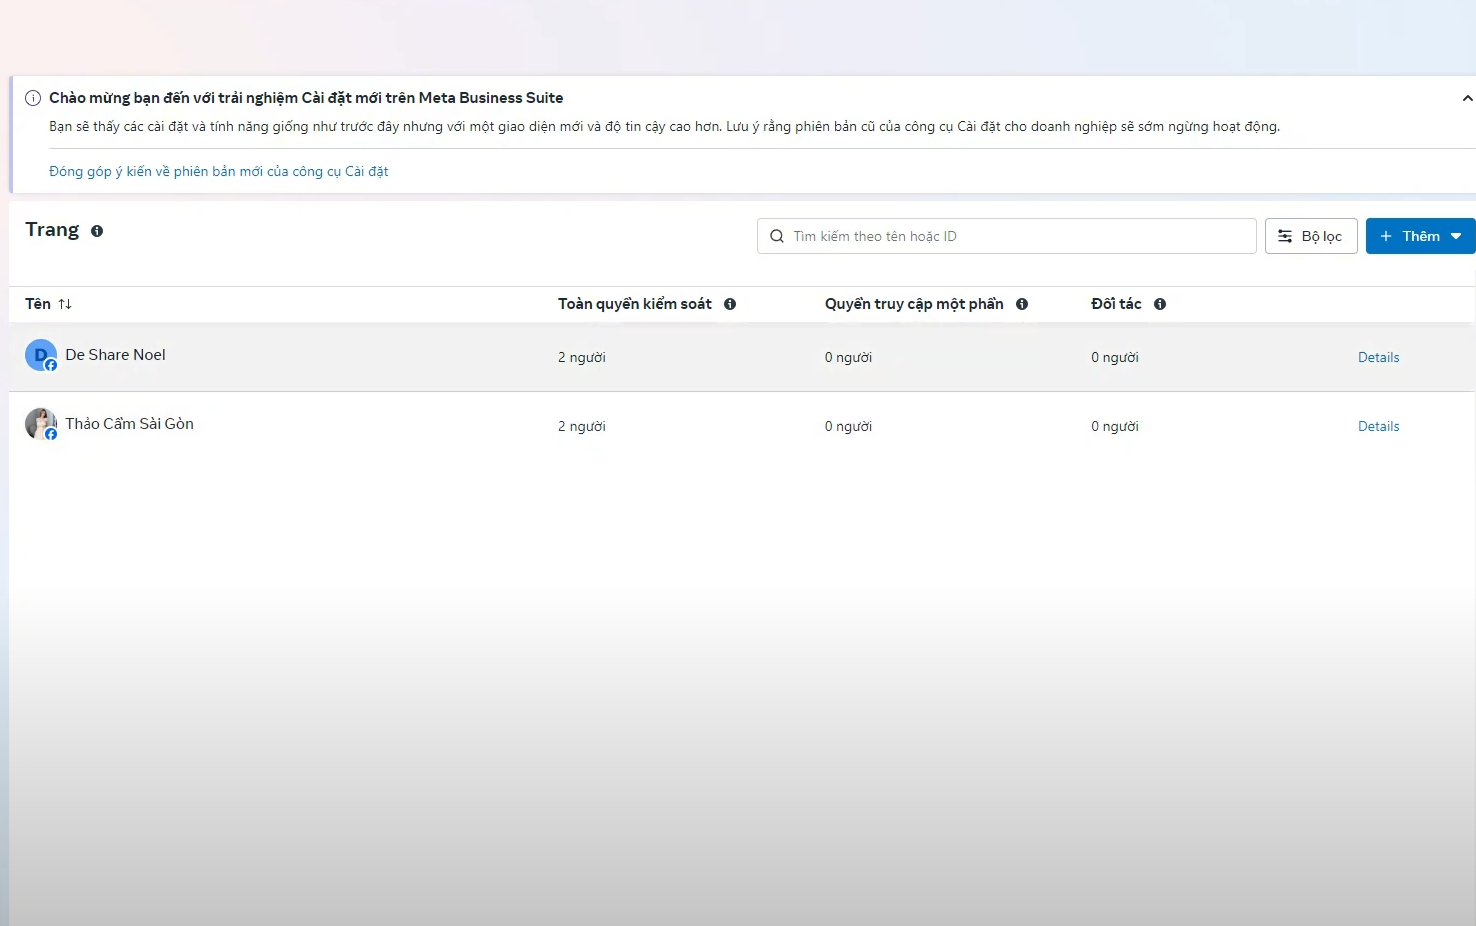
Task: Collapse the Meta Business Suite welcome banner
Action: pos(1466,98)
